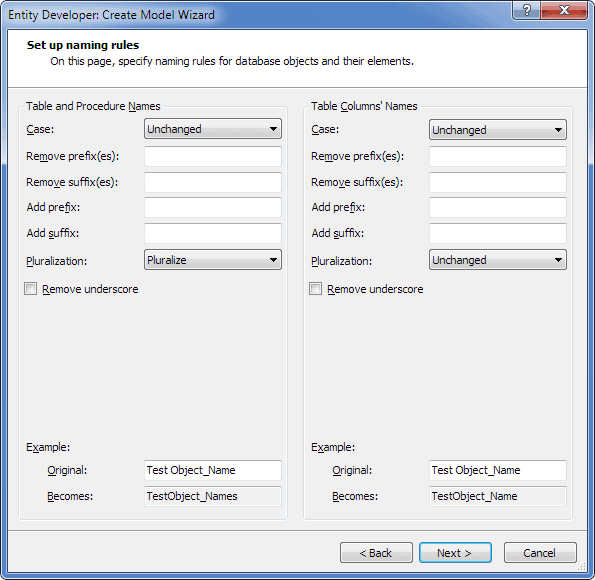Focus table names Add suffix field
Screen dimensions: 595x580
pyautogui.click(x=213, y=233)
